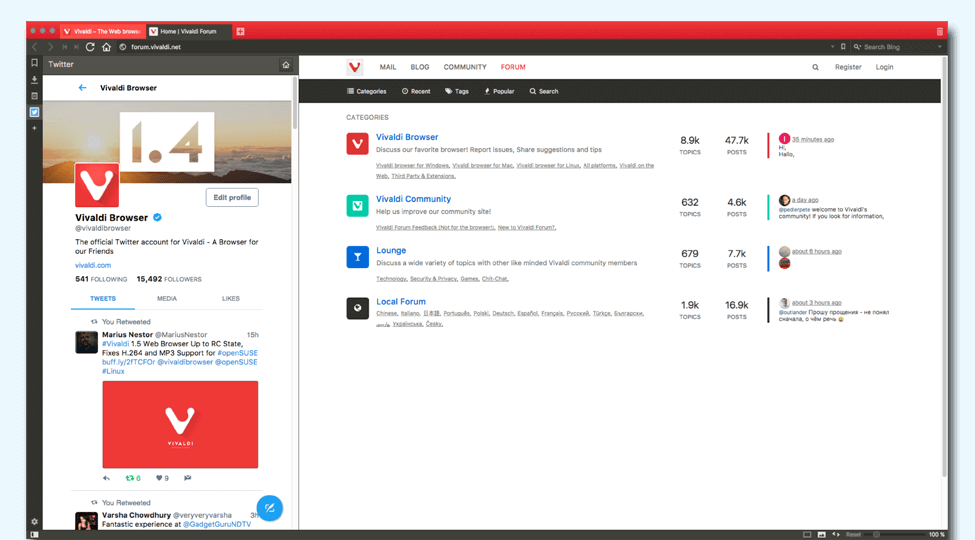The width and height of the screenshot is (975, 540).
Task: Reset page zoom in status bar
Action: pyautogui.click(x=854, y=534)
